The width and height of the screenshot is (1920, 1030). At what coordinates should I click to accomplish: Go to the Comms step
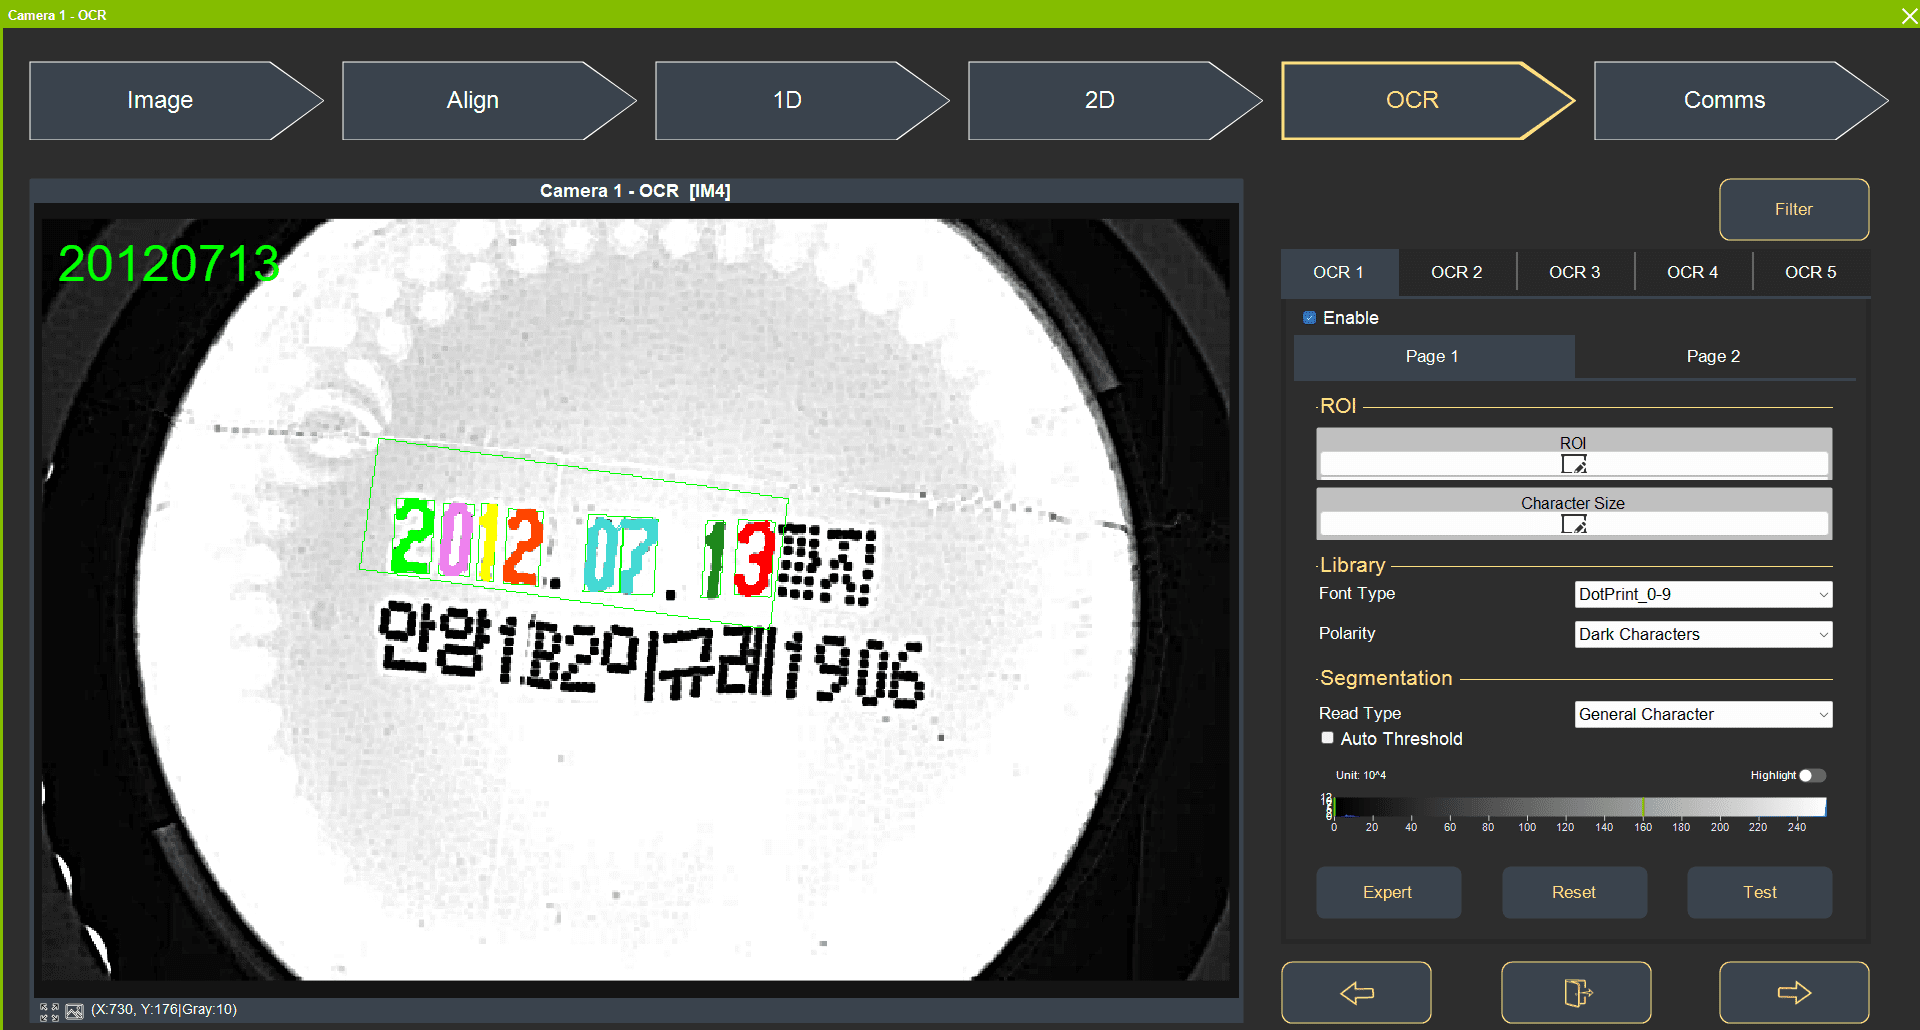coord(1741,100)
